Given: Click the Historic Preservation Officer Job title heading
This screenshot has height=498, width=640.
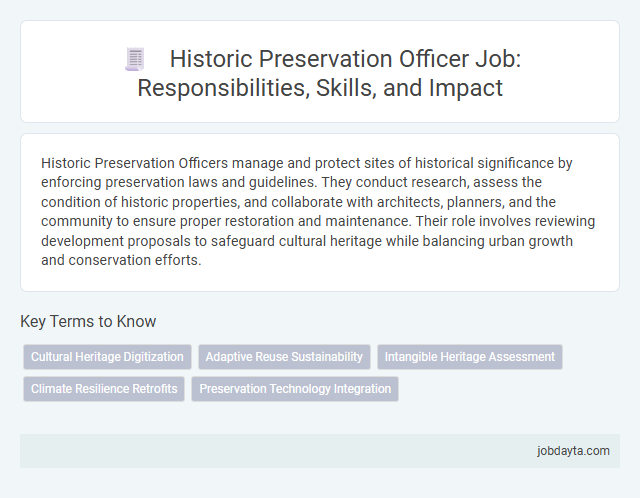Looking at the screenshot, I should 320,73.
